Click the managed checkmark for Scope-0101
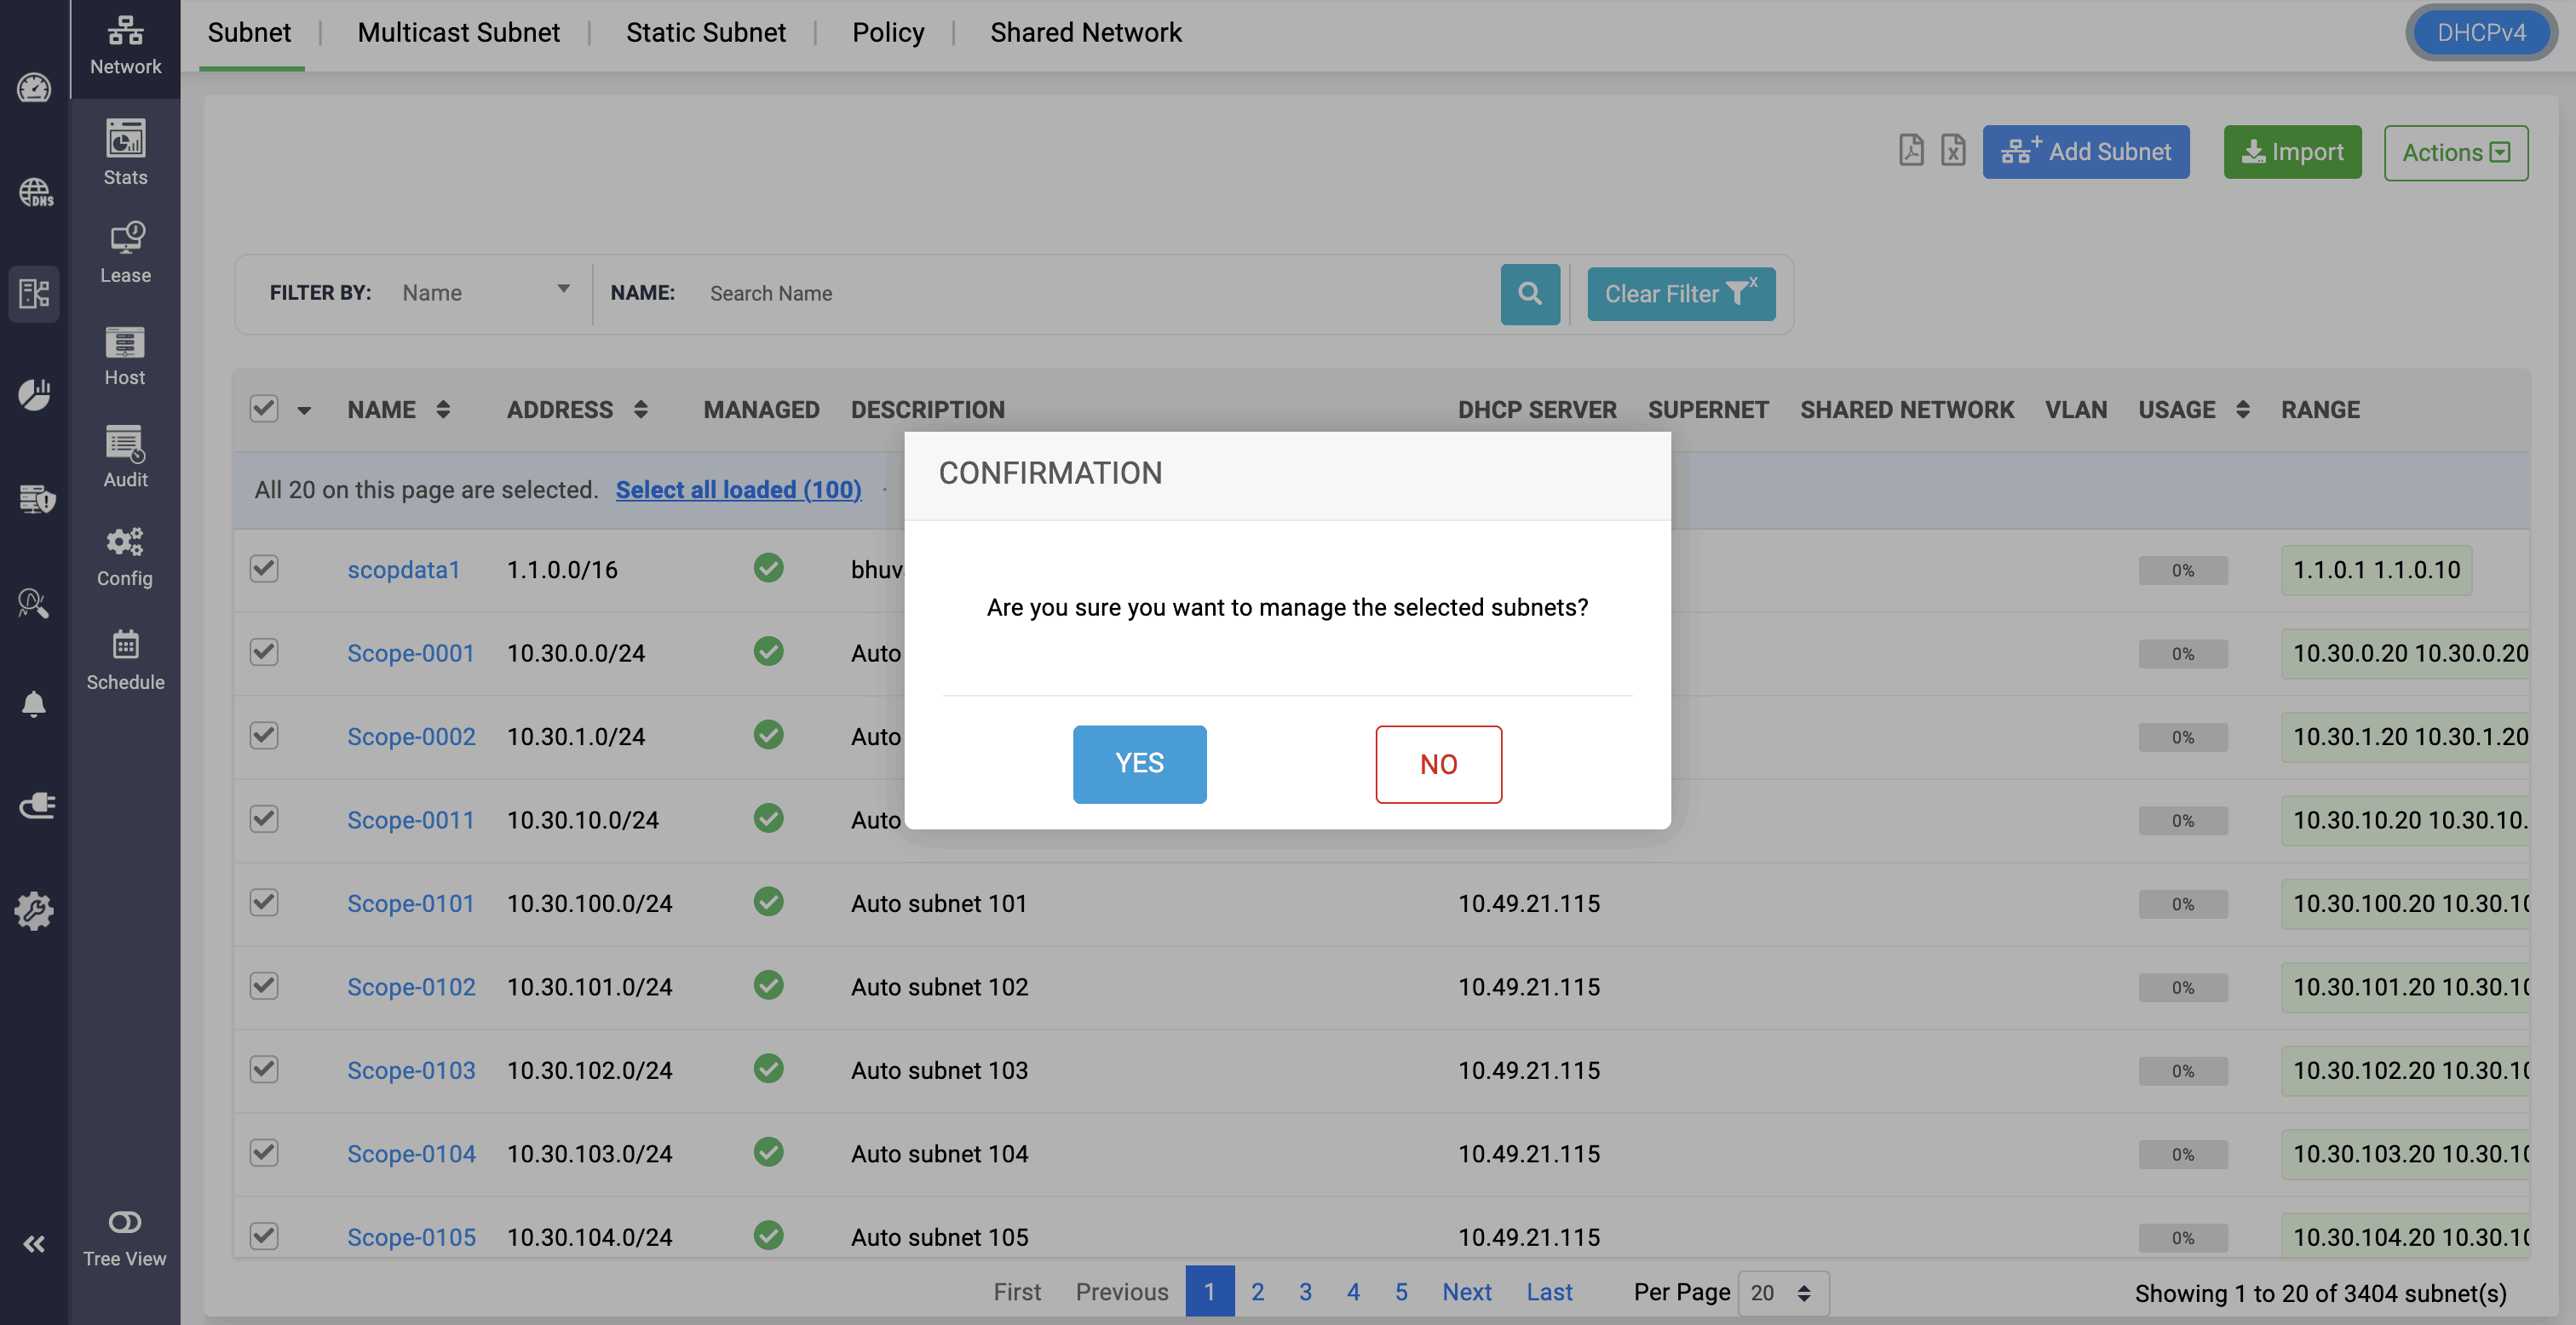 (768, 902)
